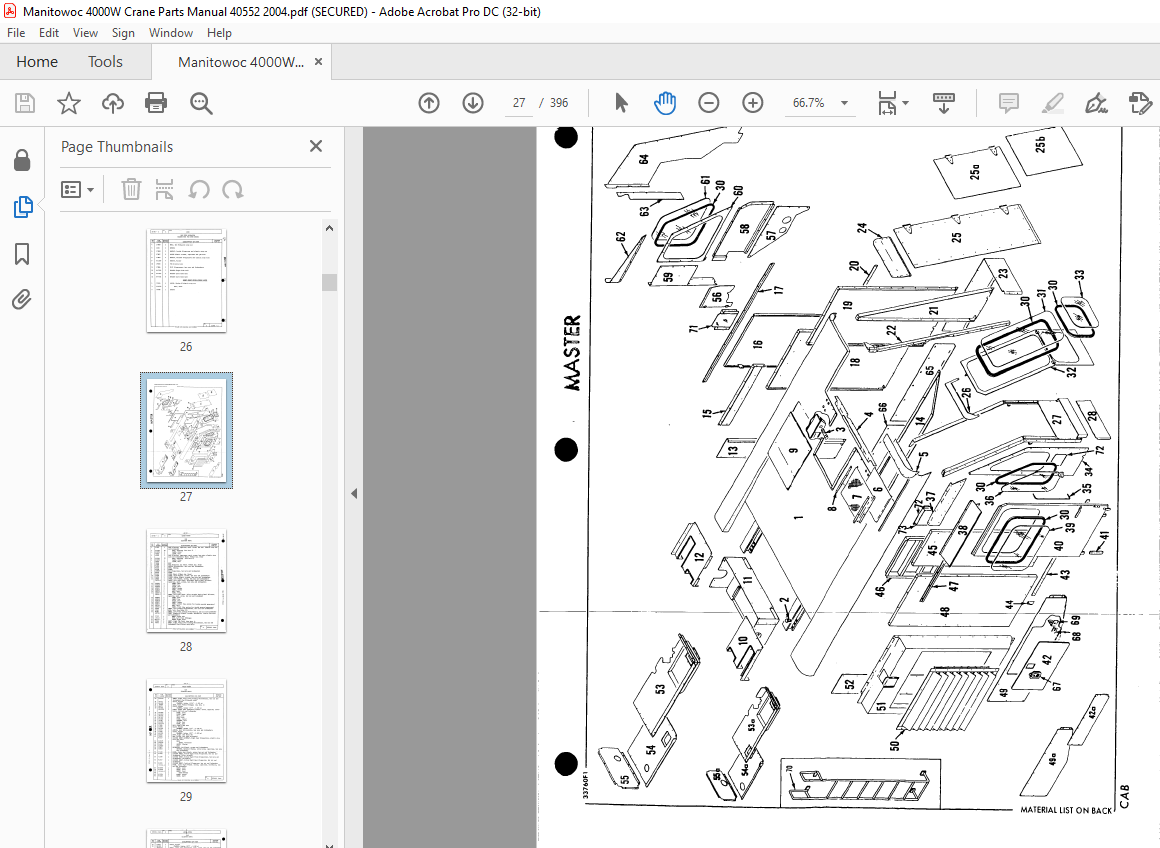
Task: Click the security lock sidebar icon
Action: pyautogui.click(x=22, y=160)
